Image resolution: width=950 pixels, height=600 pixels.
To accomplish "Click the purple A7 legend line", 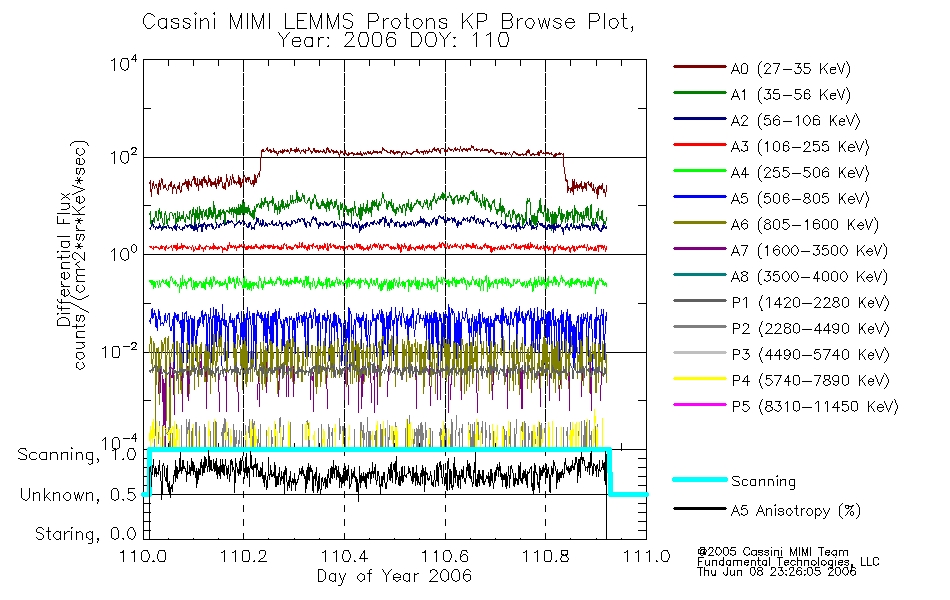I will pyautogui.click(x=700, y=248).
